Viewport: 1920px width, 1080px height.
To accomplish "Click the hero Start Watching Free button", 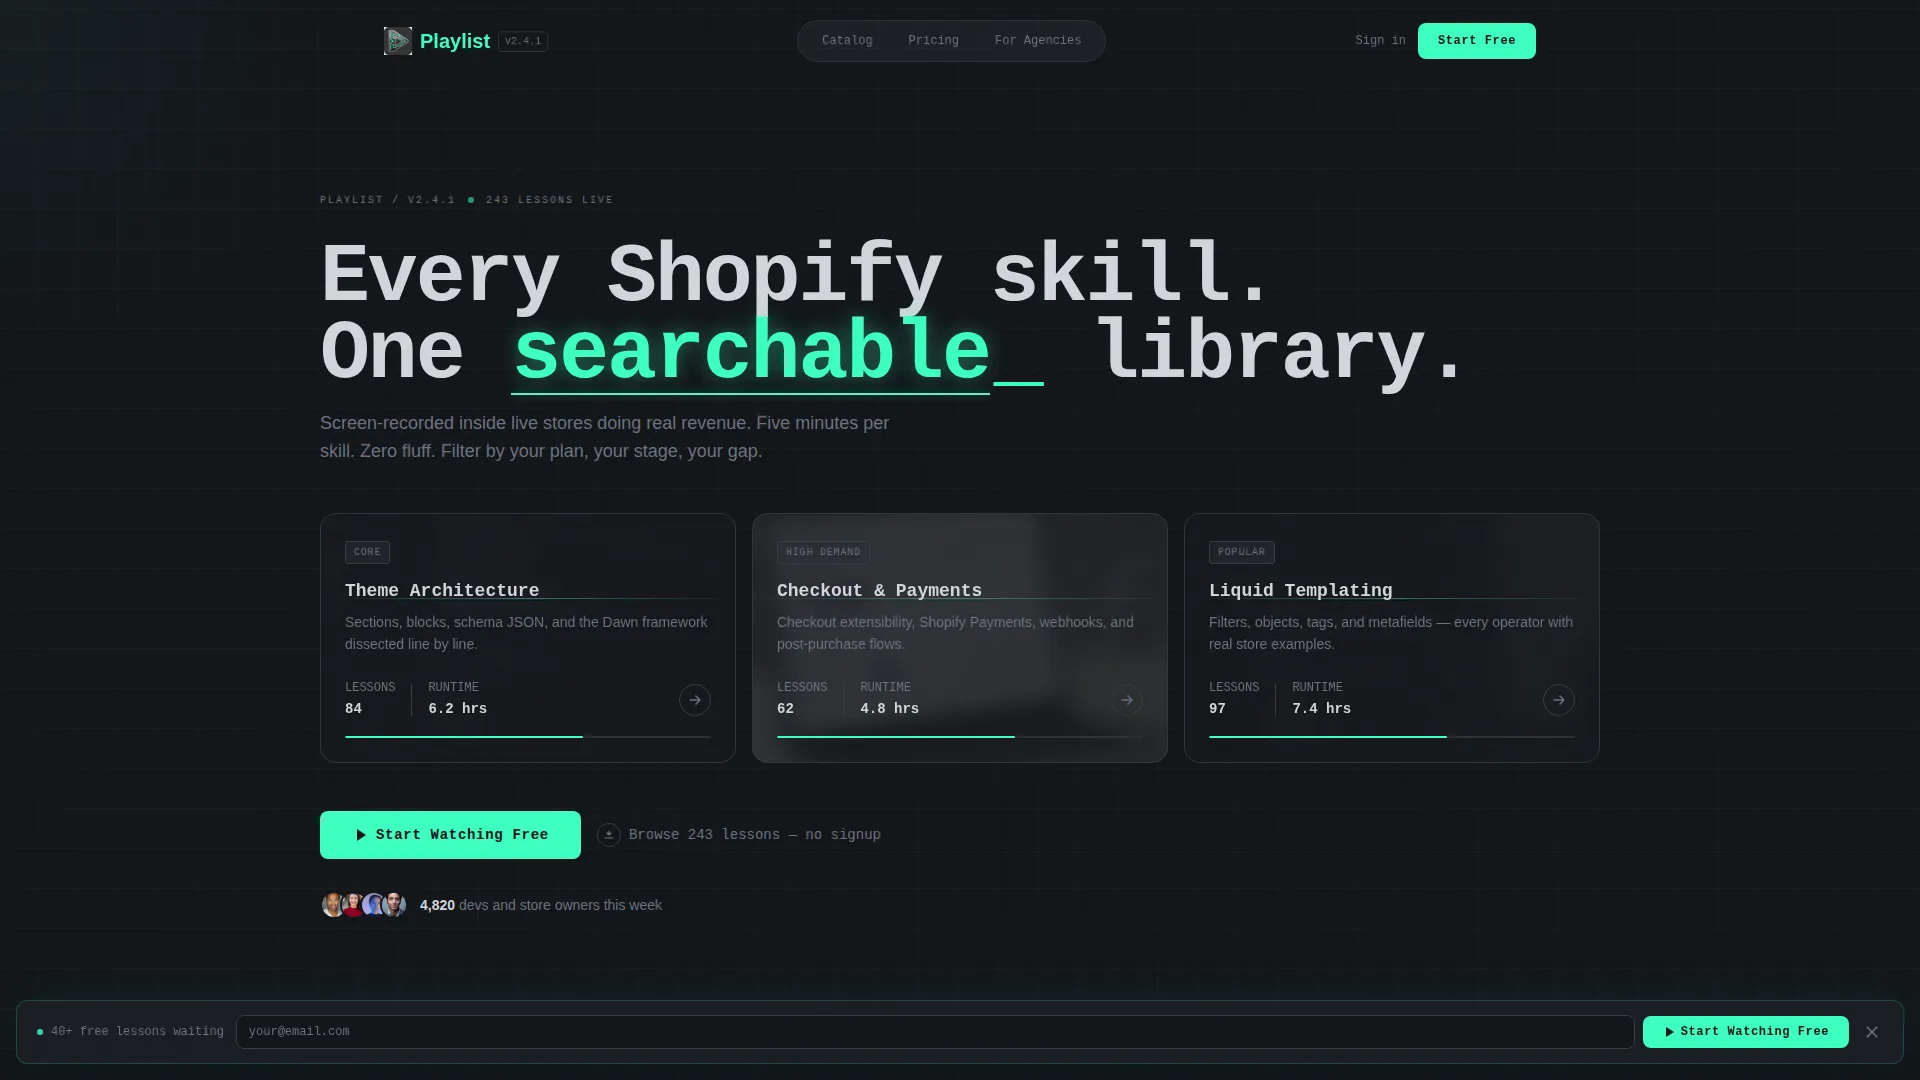I will [x=450, y=835].
